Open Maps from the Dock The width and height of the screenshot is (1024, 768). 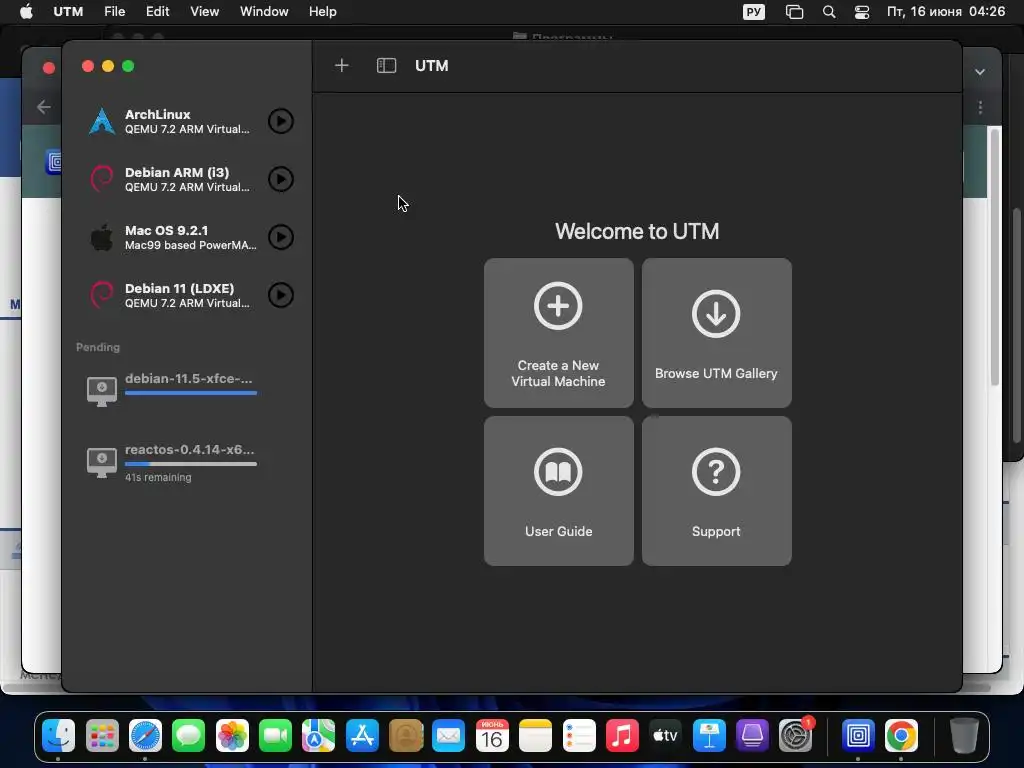pyautogui.click(x=319, y=736)
